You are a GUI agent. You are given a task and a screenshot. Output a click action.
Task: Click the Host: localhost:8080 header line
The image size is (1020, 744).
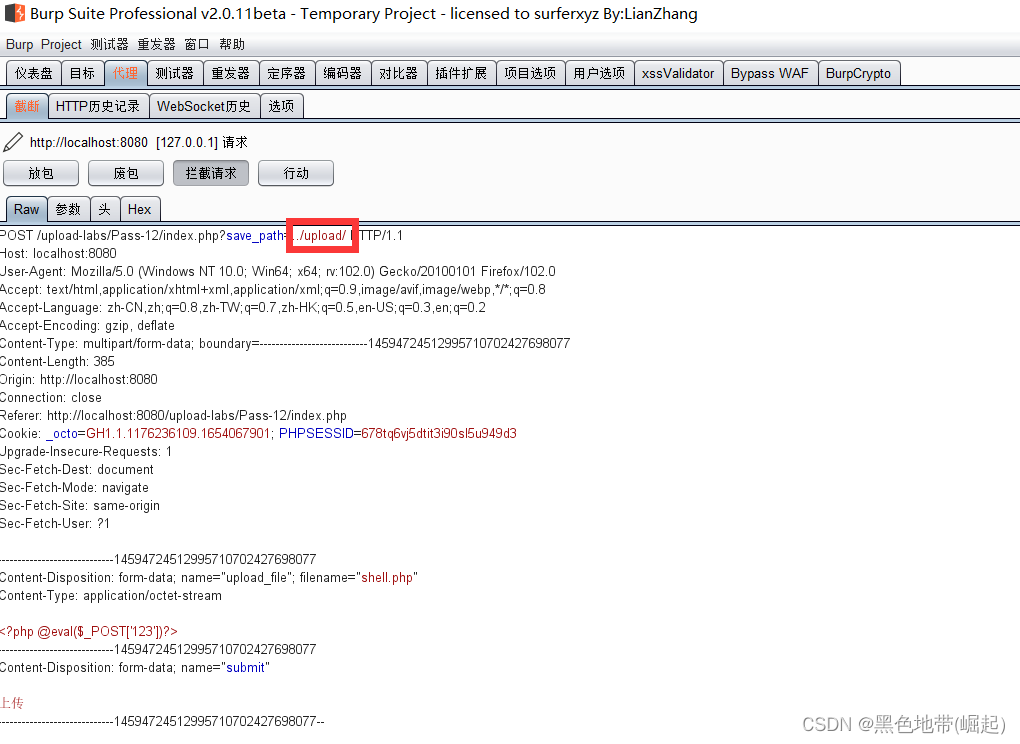(x=59, y=254)
